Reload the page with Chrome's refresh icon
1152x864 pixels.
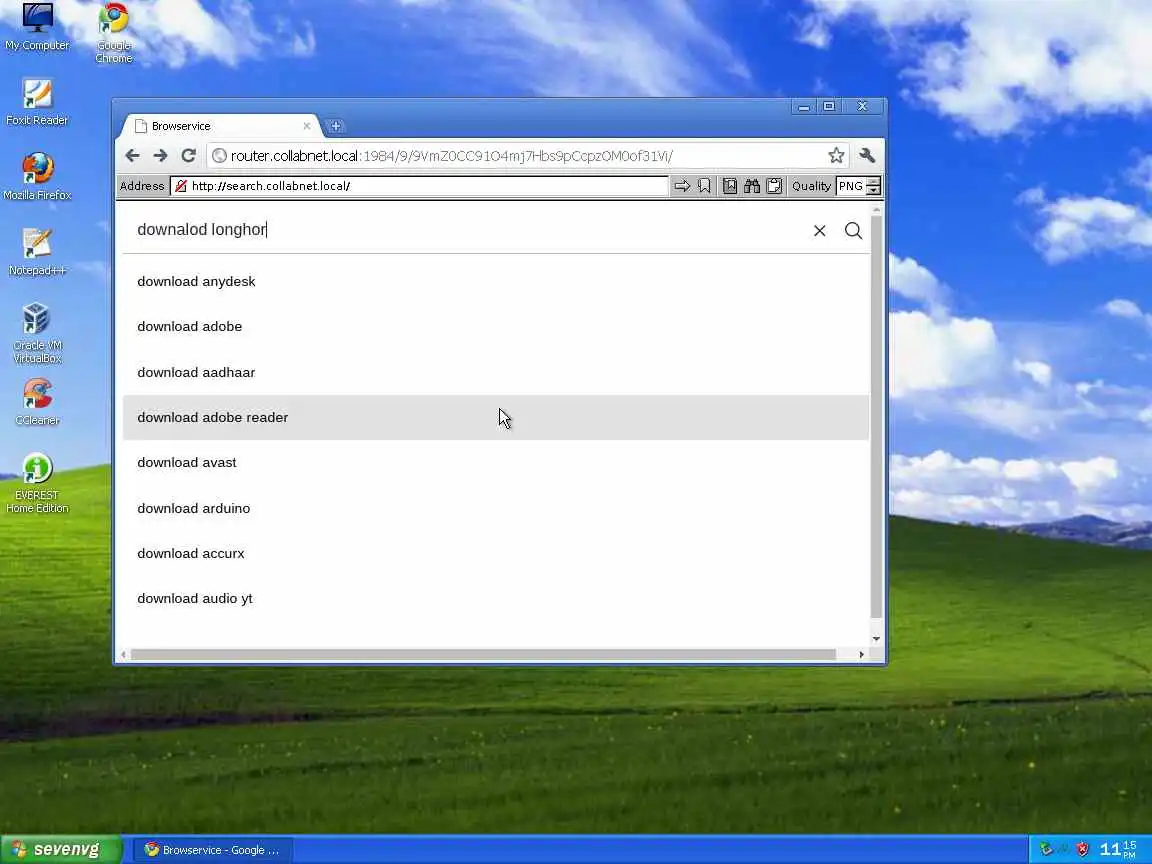point(188,156)
